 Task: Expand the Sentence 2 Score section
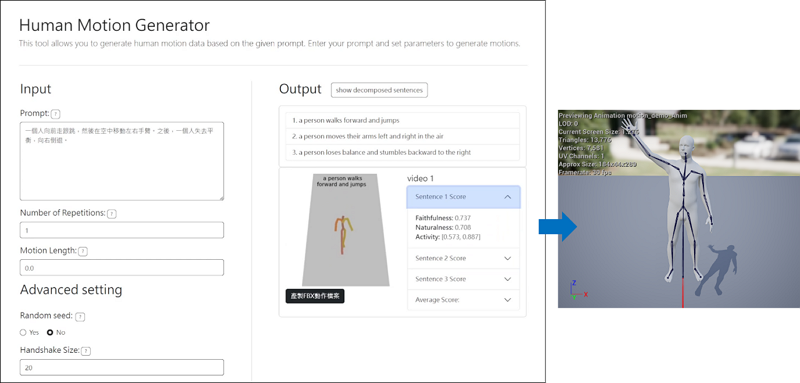click(x=463, y=259)
